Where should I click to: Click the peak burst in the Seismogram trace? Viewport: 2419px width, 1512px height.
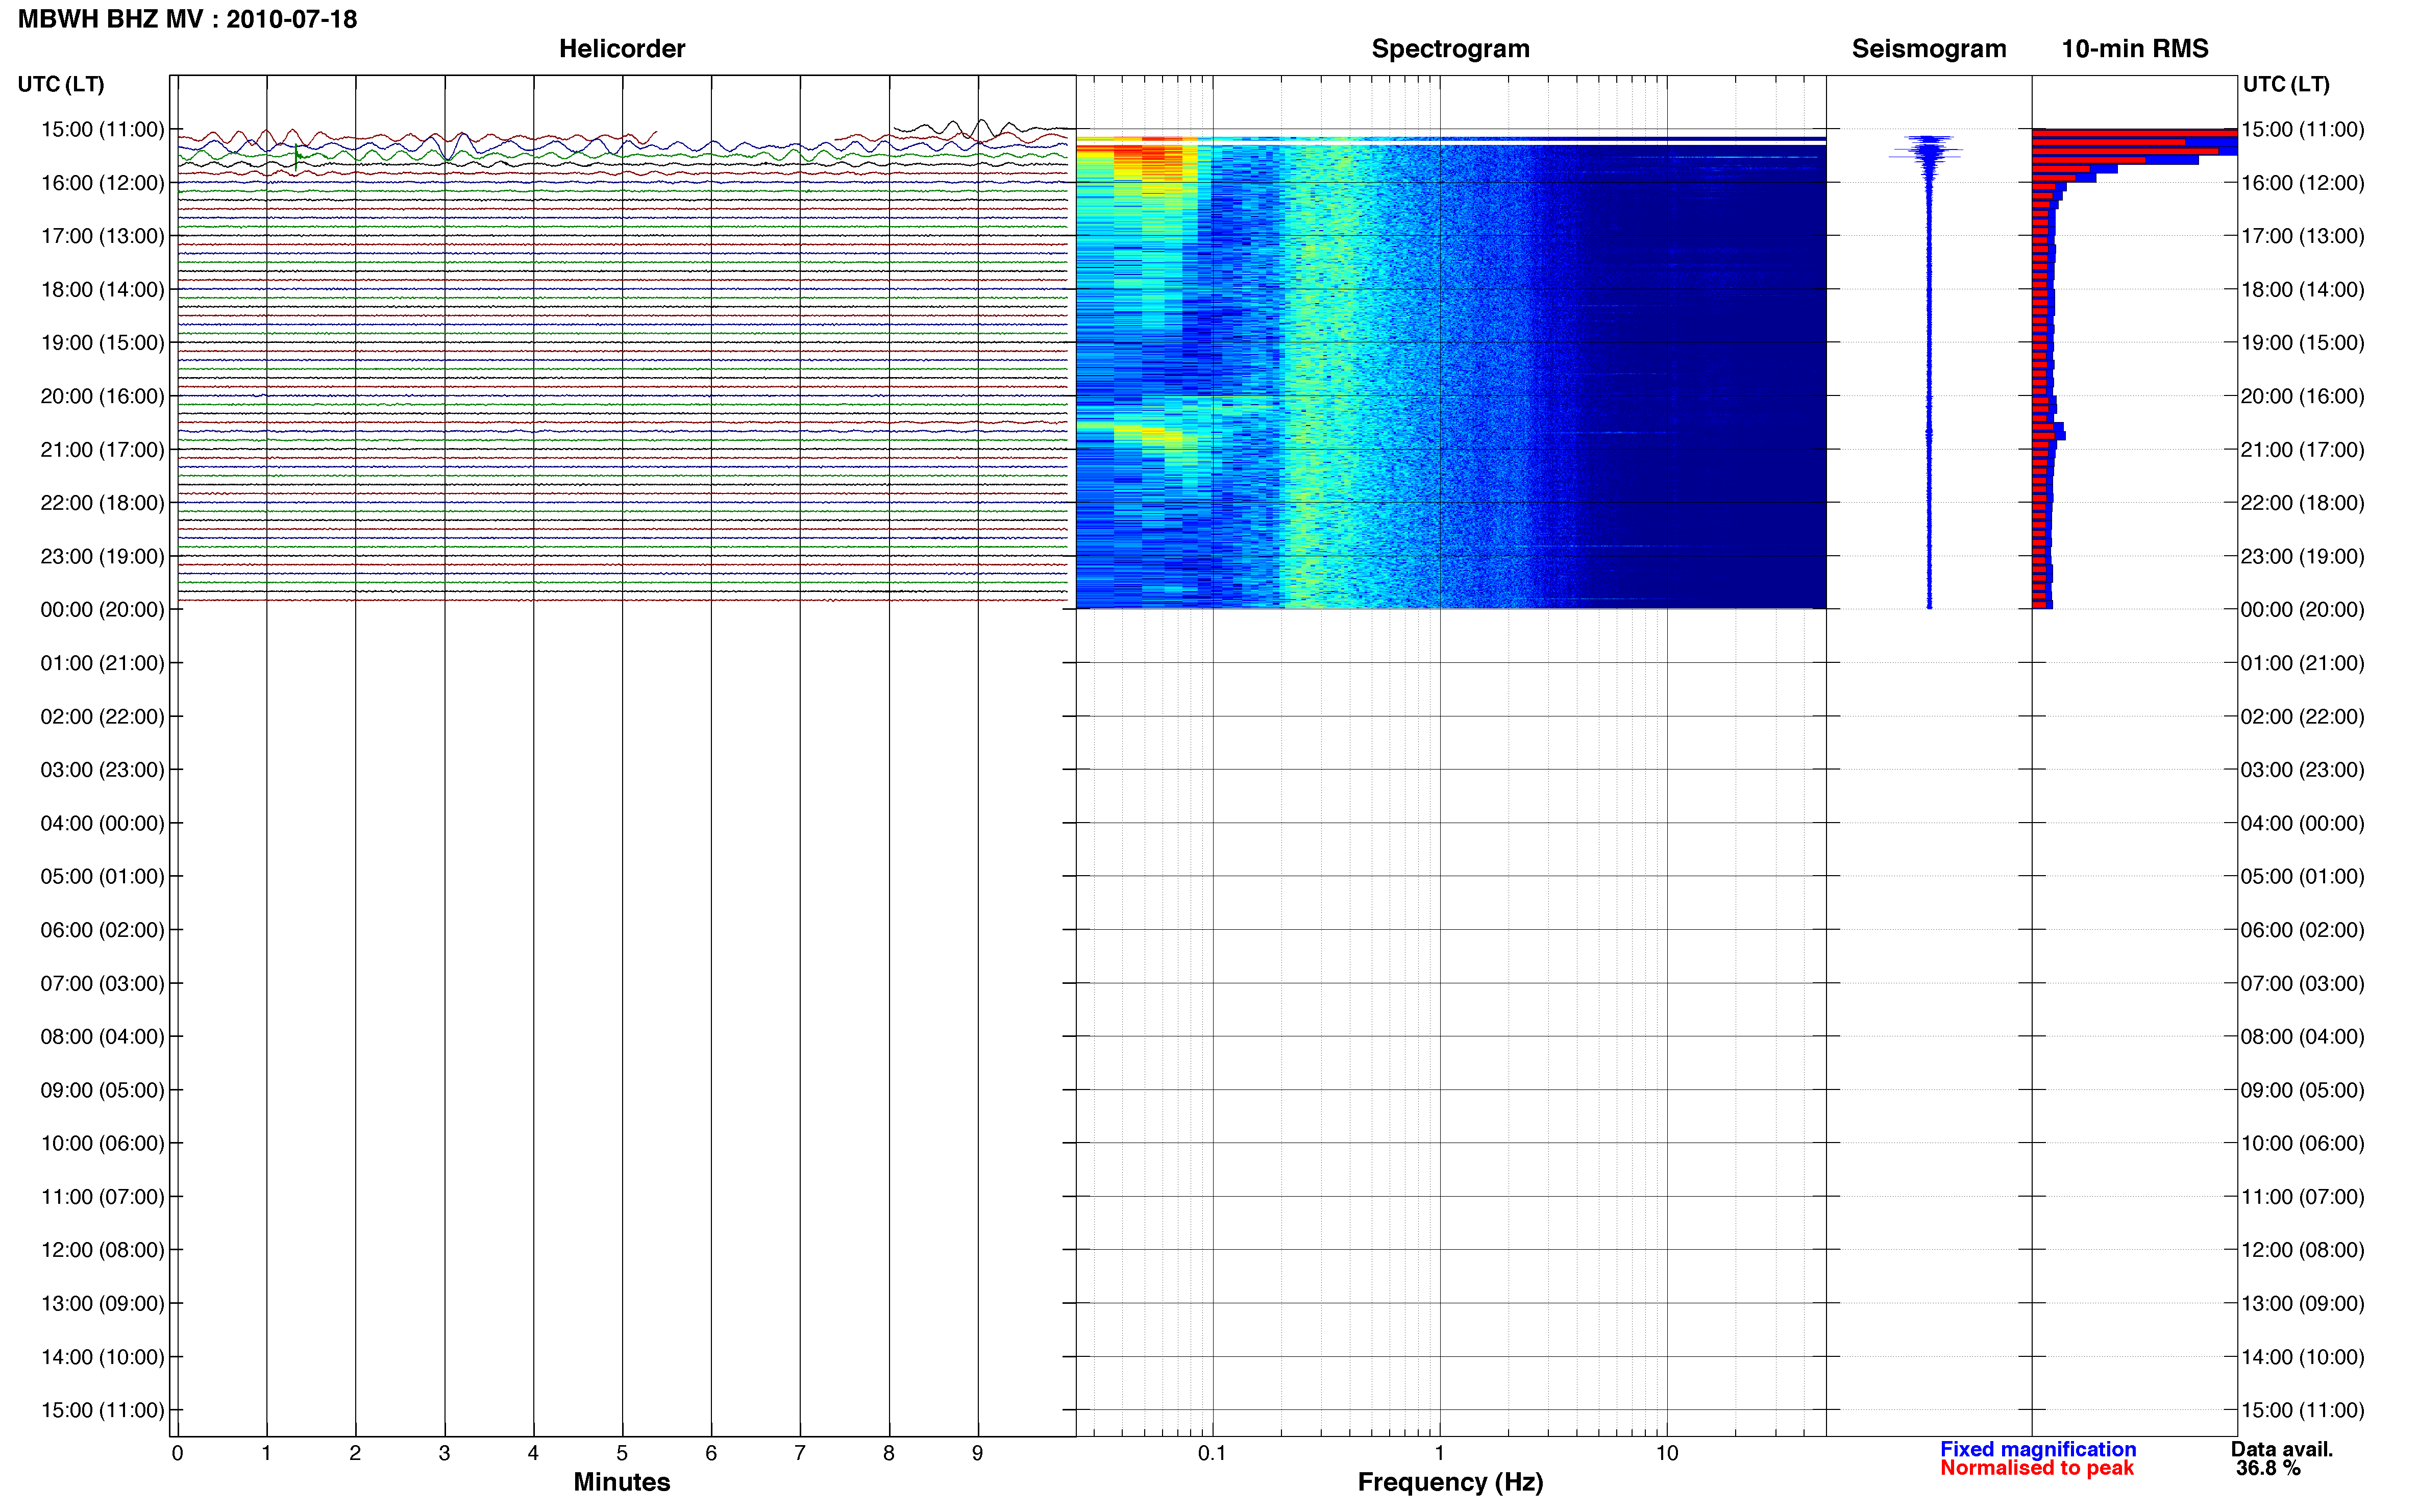click(1927, 152)
